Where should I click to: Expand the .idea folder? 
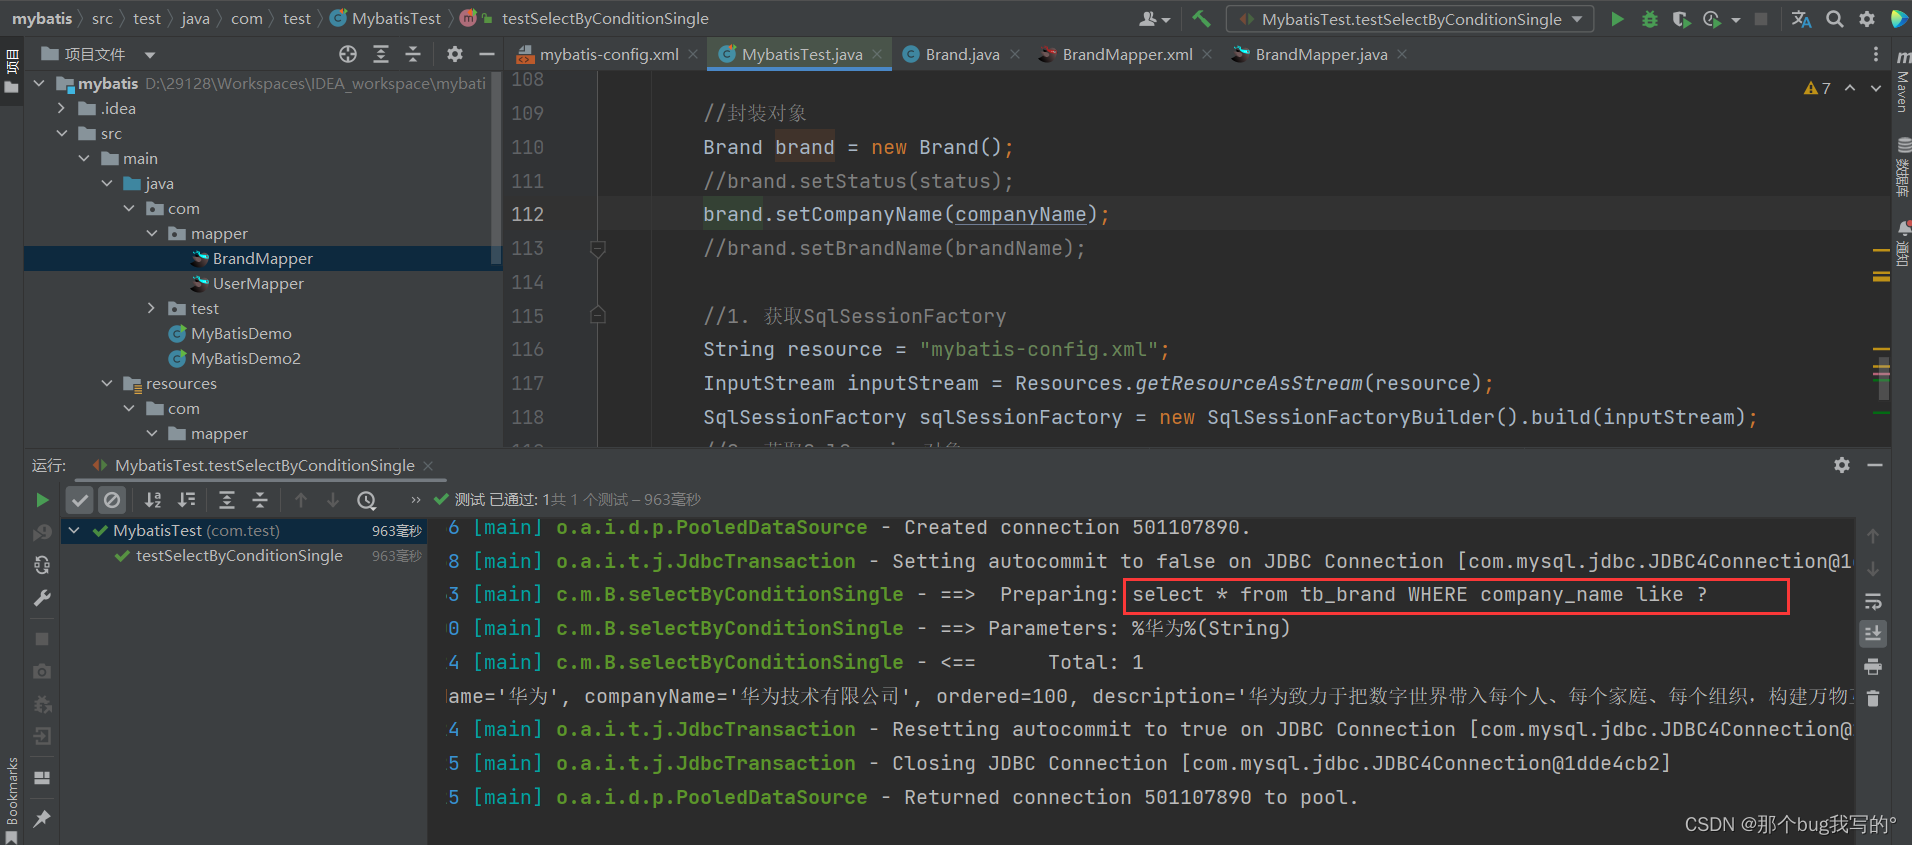tap(62, 109)
